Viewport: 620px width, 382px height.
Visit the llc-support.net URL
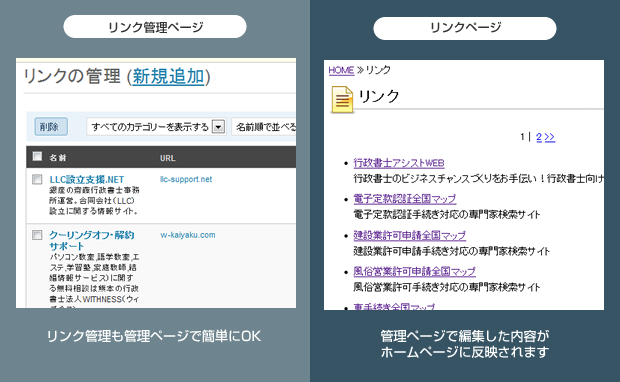(186, 179)
